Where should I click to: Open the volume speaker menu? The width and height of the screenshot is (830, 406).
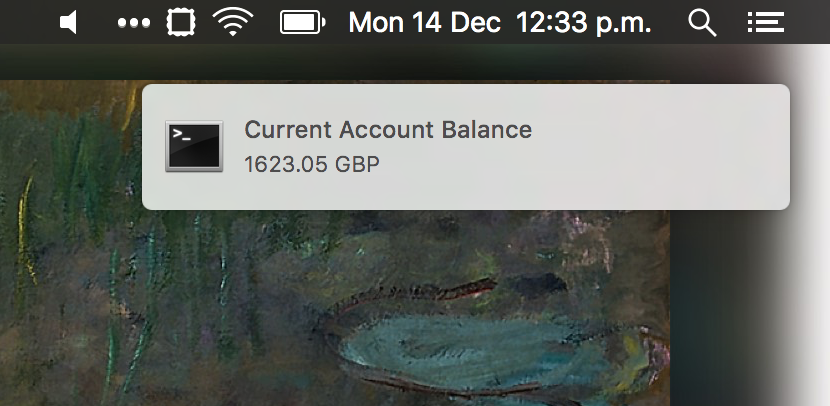[x=68, y=23]
